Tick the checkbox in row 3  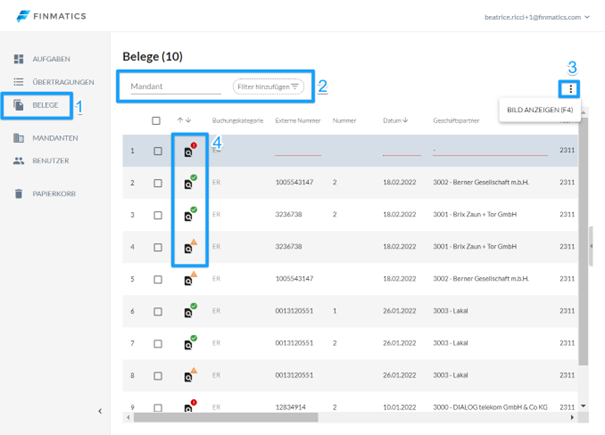coord(158,215)
